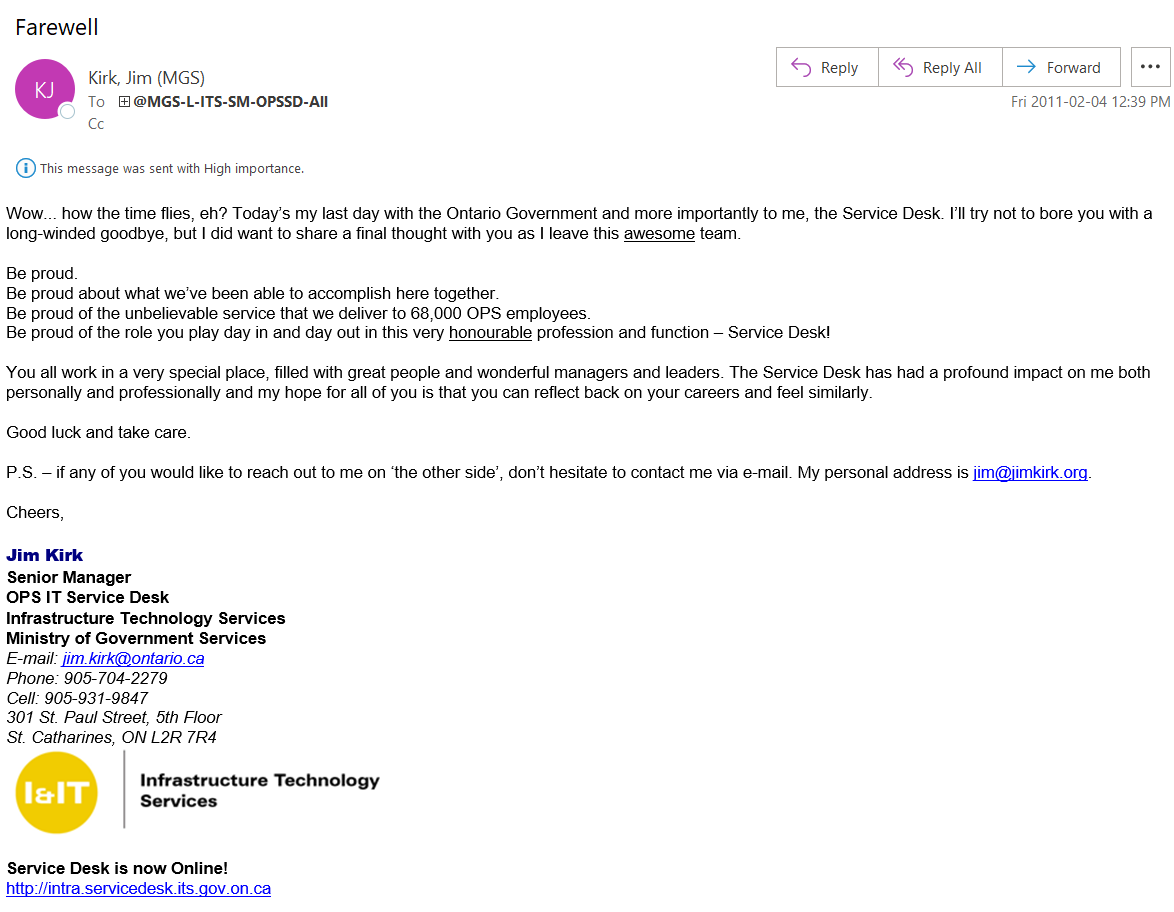
Task: Click the high importance info icon
Action: 25,168
